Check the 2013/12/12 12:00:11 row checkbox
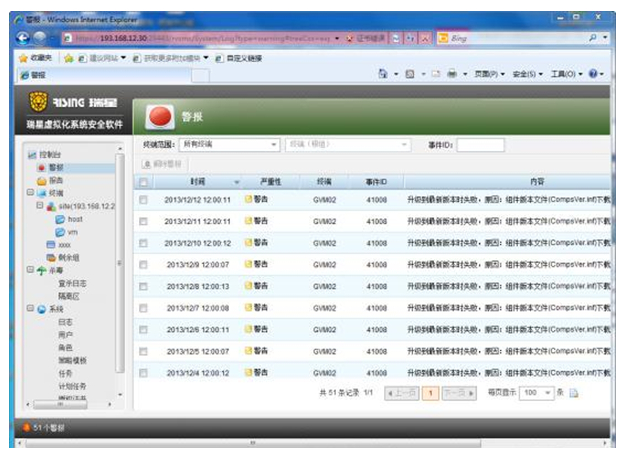 coord(144,200)
